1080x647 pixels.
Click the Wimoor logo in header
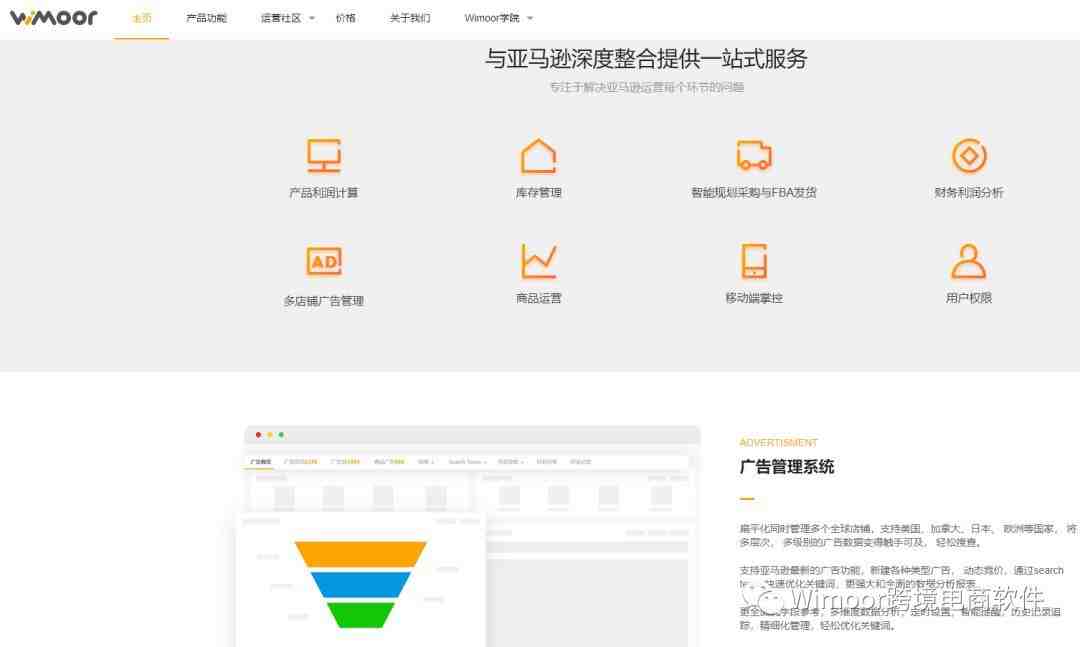point(54,18)
